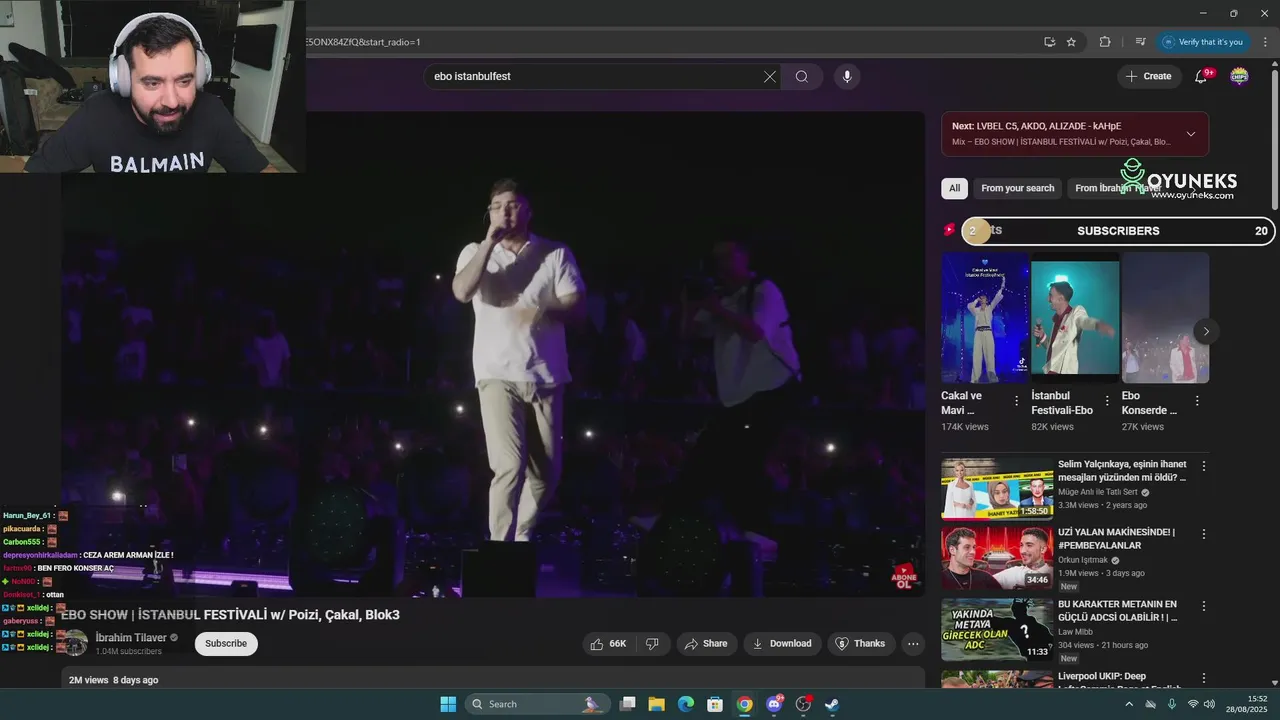Show next Shorts with arrow

coord(1206,331)
